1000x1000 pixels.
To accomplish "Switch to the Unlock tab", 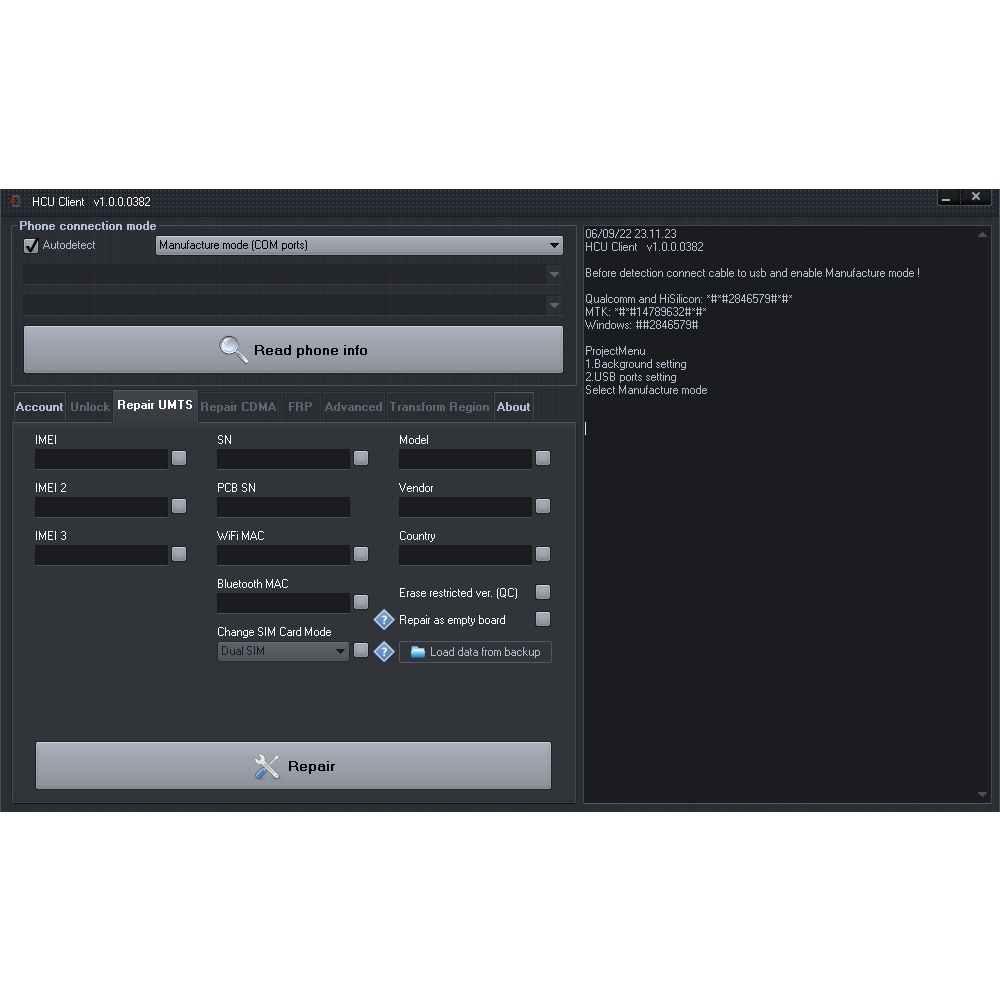I will coord(90,407).
